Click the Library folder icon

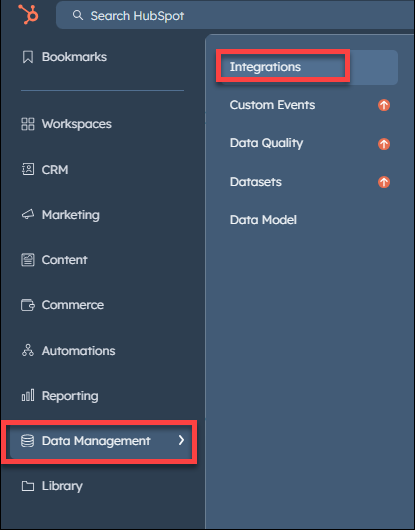pos(28,486)
